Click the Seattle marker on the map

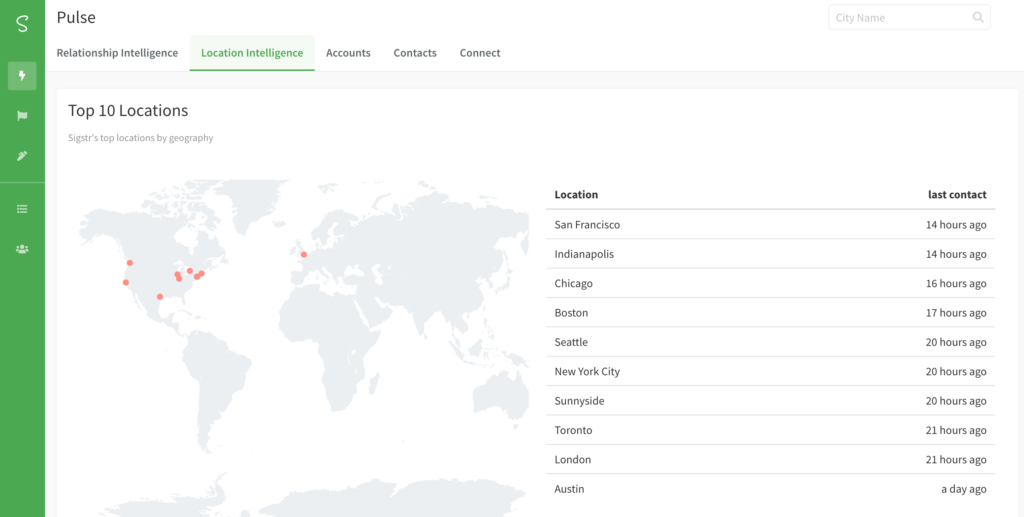(x=130, y=262)
